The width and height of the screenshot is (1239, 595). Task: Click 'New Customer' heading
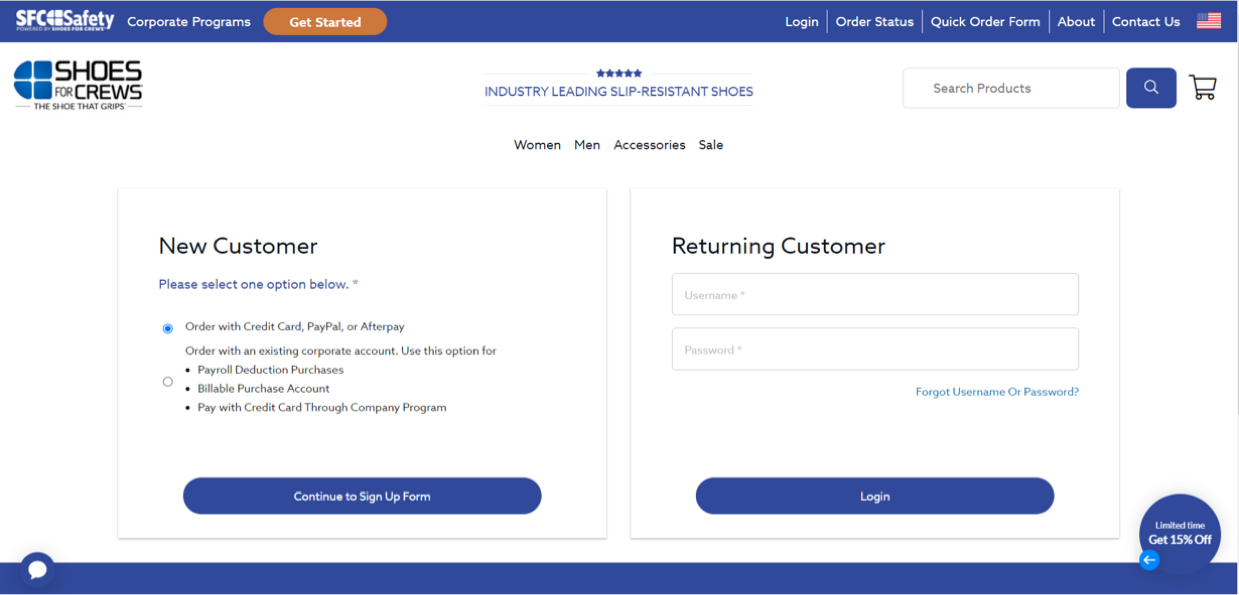pos(238,246)
